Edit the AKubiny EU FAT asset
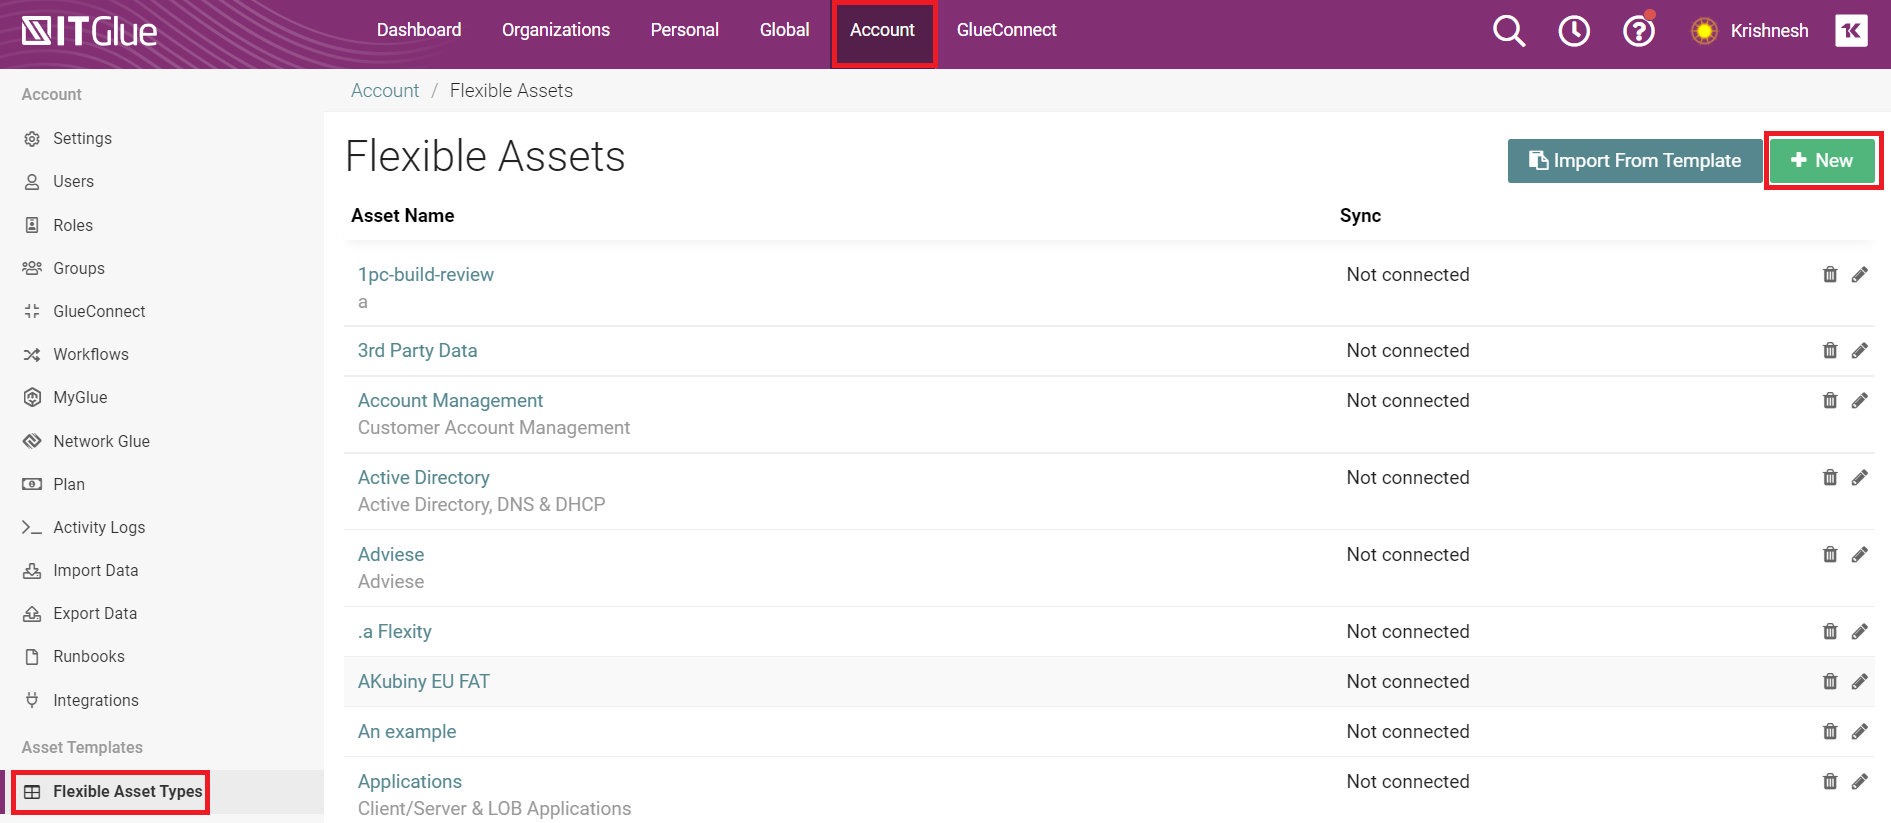The image size is (1891, 823). coord(1860,681)
